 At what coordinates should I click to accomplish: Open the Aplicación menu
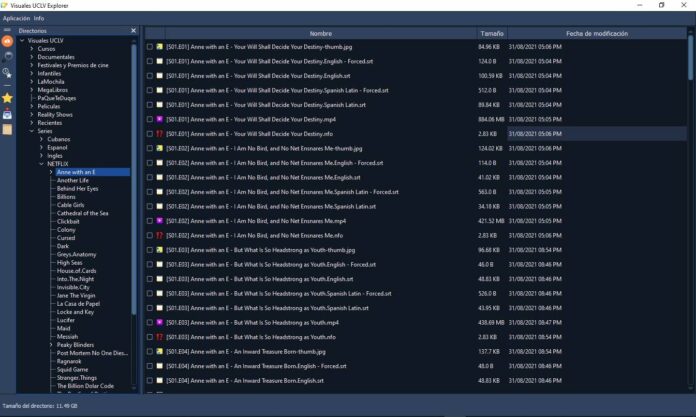coord(16,18)
